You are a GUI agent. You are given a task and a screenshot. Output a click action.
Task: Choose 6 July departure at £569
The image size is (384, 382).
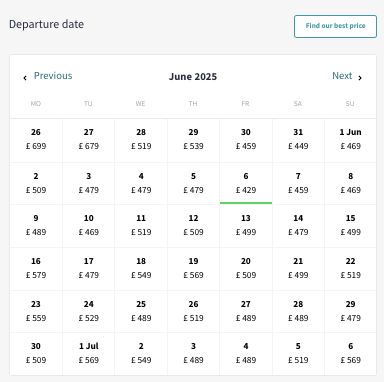tap(350, 354)
